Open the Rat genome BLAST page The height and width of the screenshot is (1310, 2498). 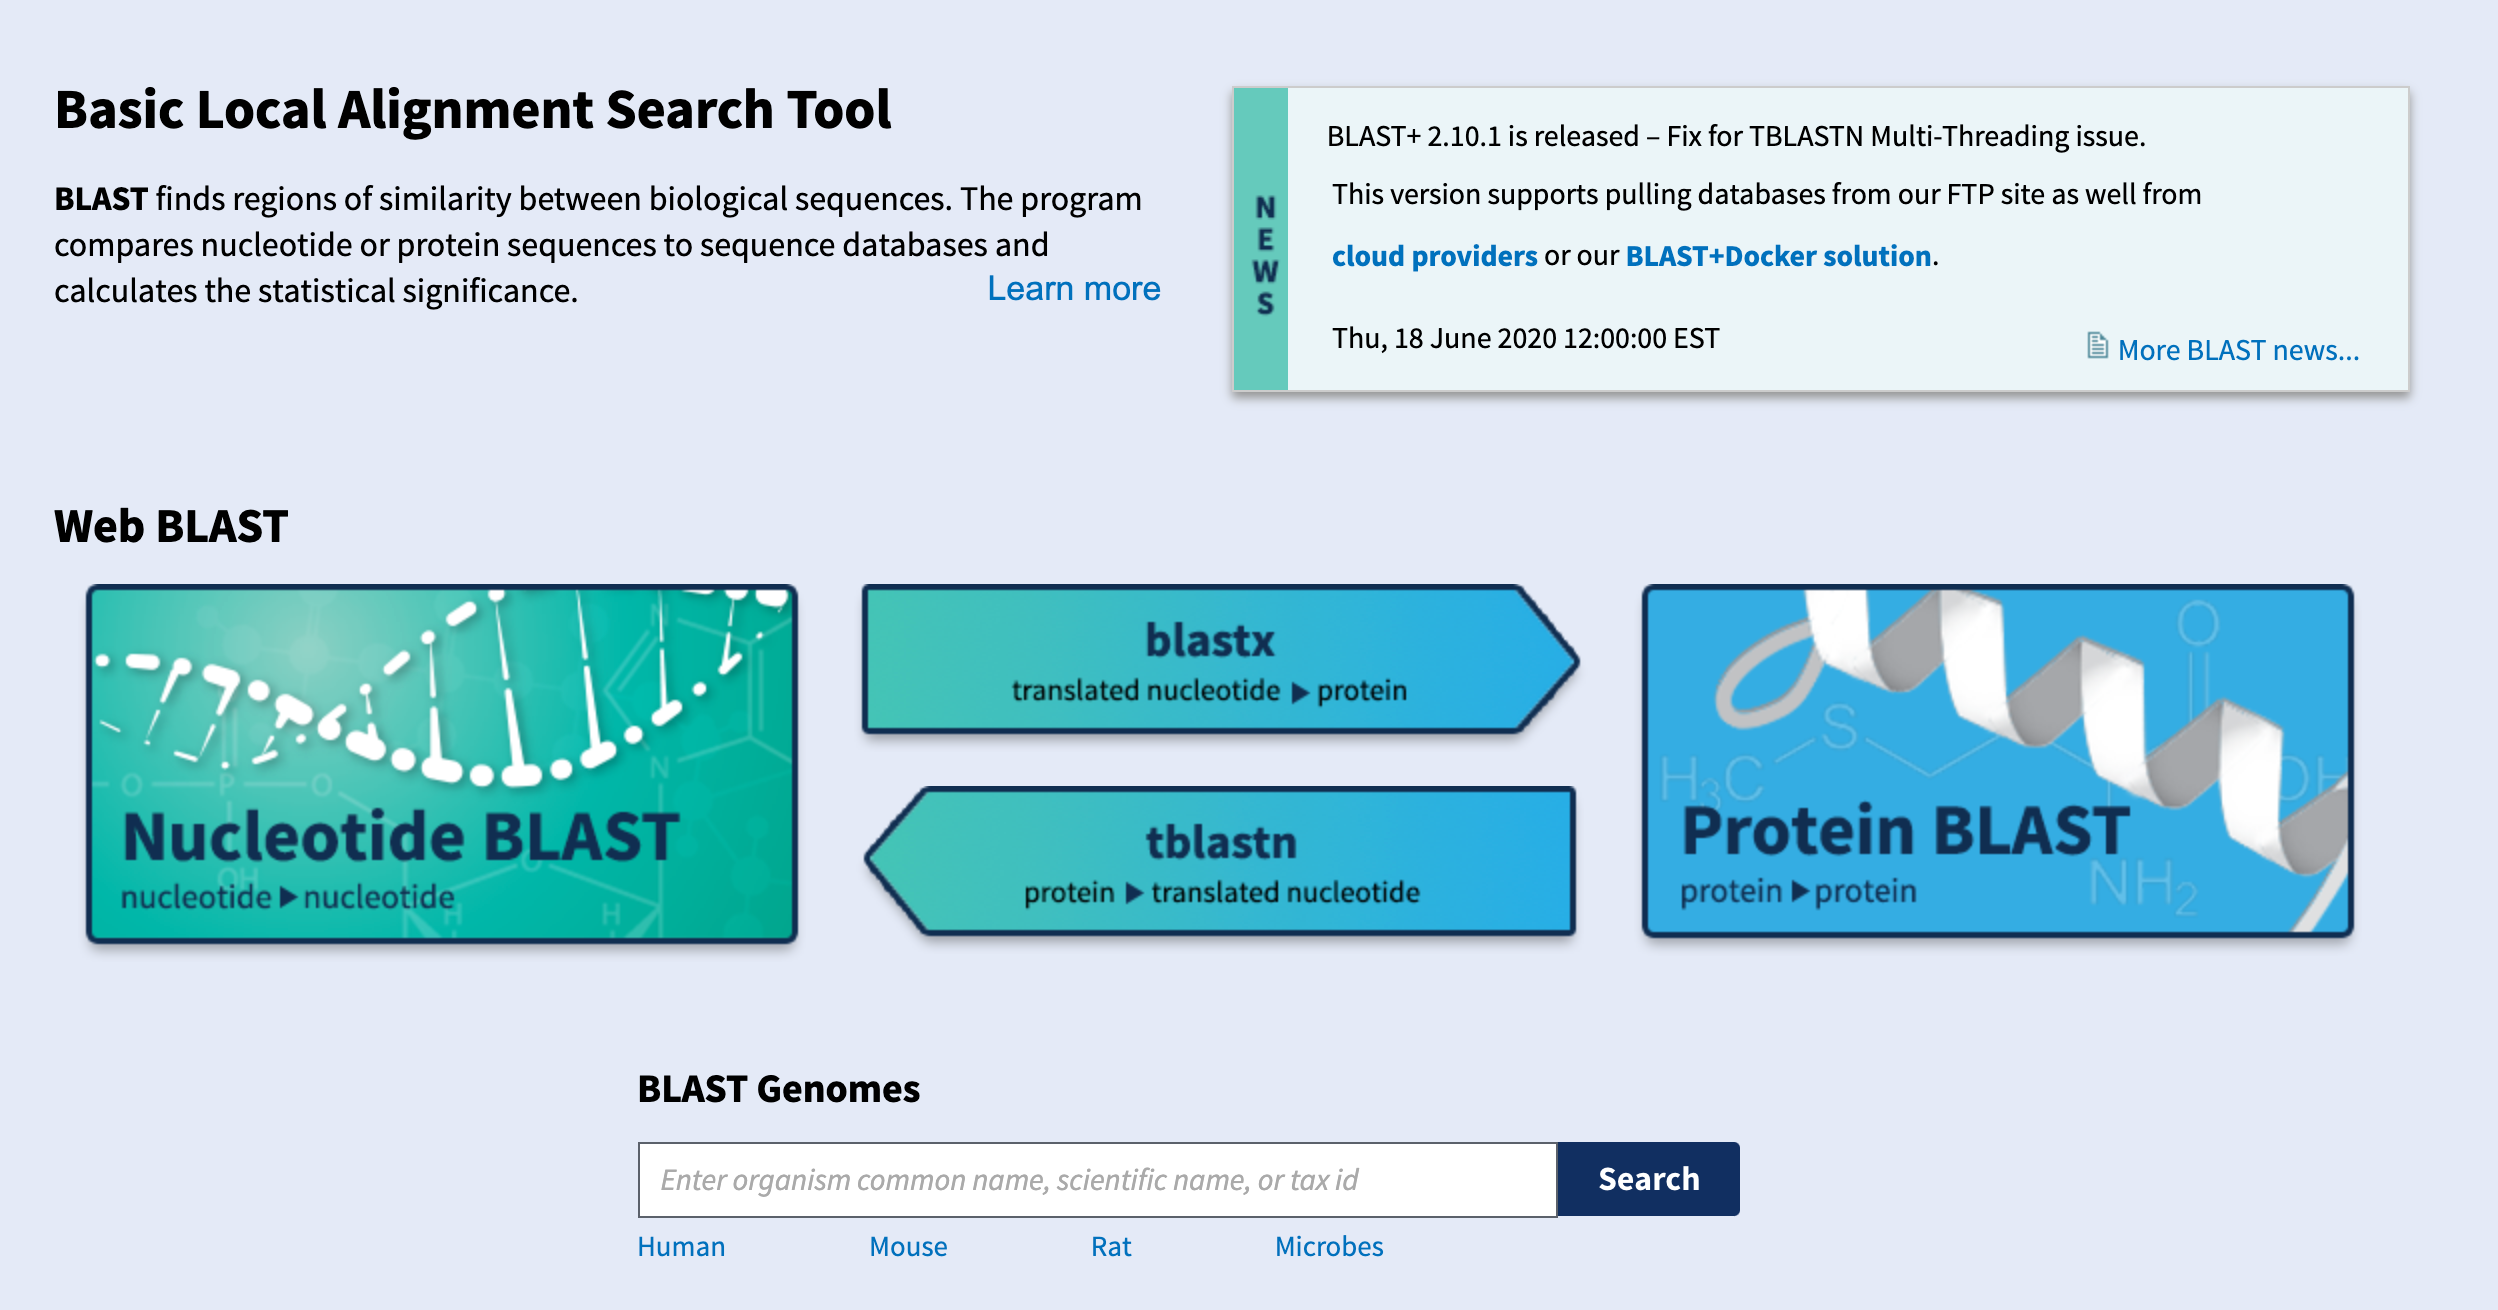pyautogui.click(x=1110, y=1247)
